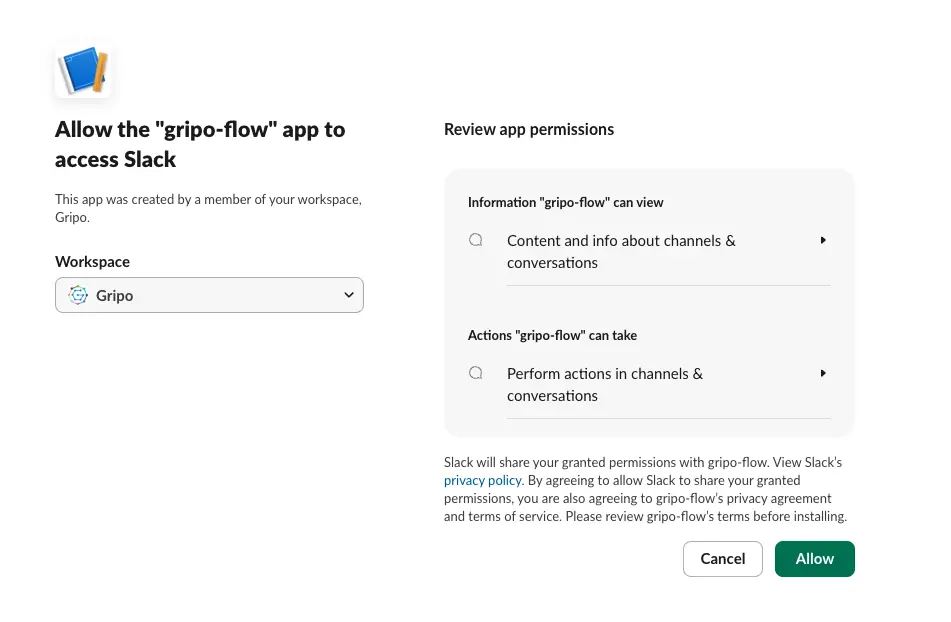
Task: Click the 'Actions "gripo-flow" can take' label
Action: pyautogui.click(x=552, y=335)
